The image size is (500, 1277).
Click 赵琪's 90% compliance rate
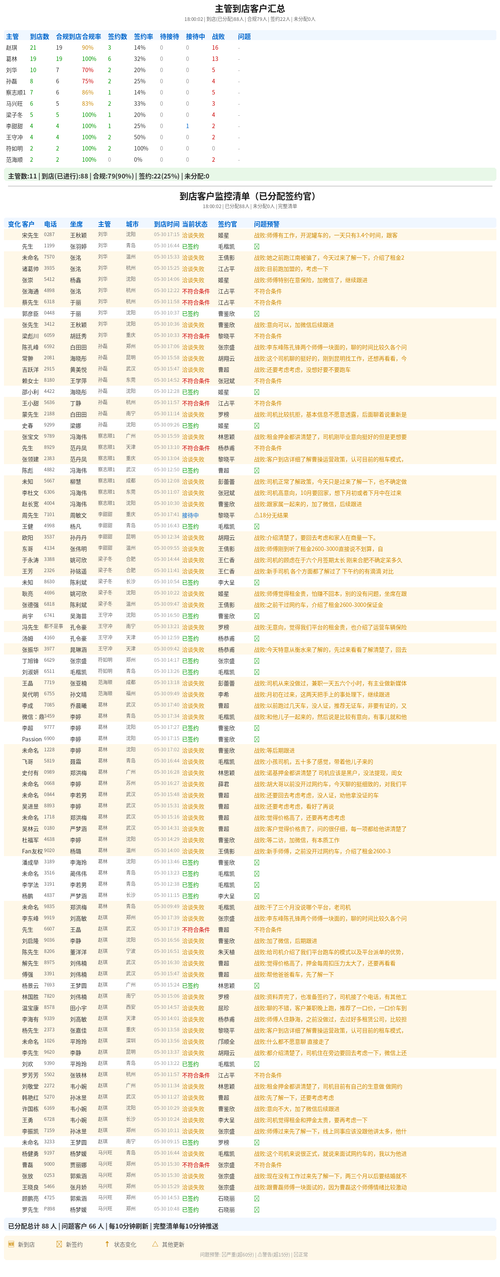tap(88, 47)
